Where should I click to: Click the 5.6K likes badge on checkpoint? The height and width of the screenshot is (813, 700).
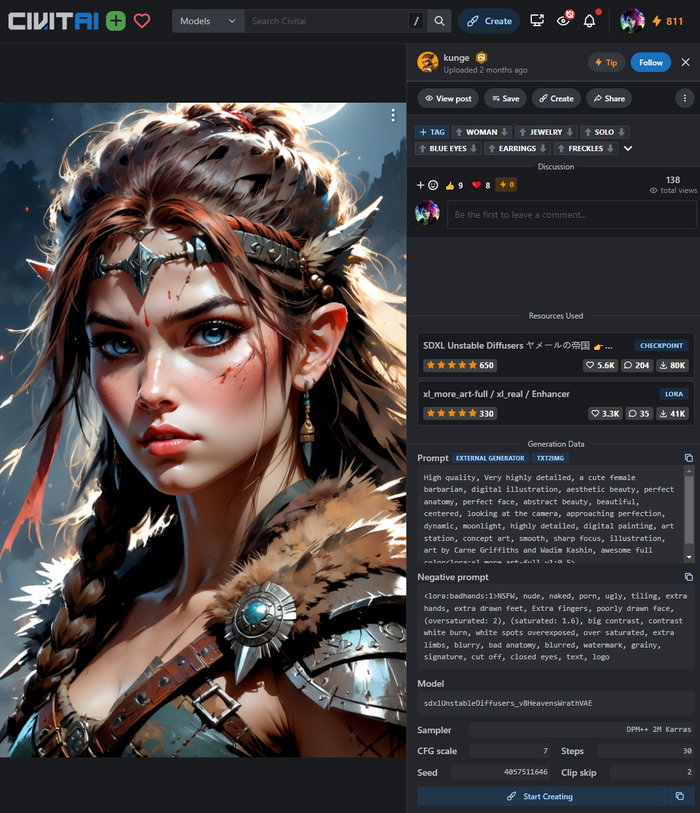[x=600, y=365]
